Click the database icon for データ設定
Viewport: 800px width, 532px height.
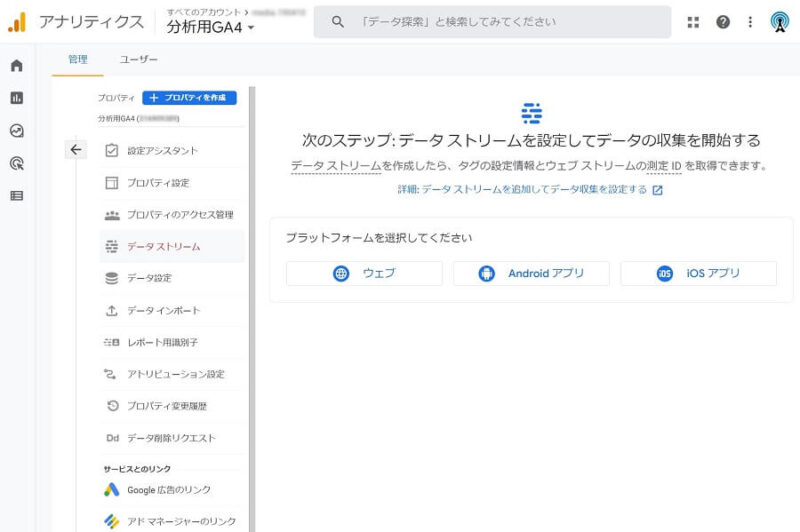point(112,278)
